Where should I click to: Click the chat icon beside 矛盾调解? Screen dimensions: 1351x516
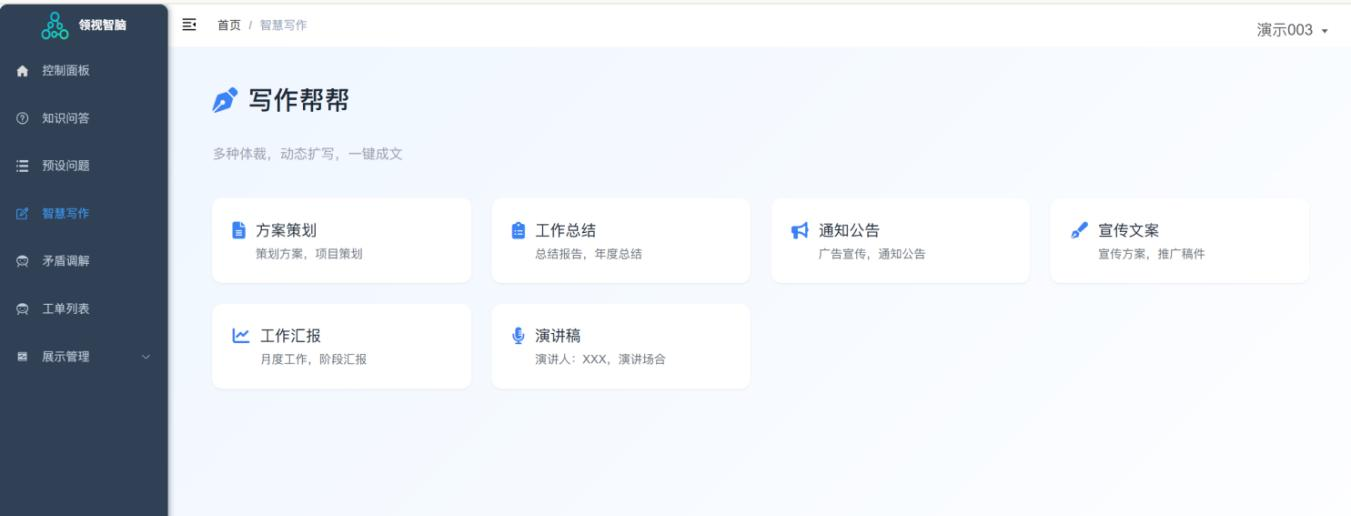24,261
